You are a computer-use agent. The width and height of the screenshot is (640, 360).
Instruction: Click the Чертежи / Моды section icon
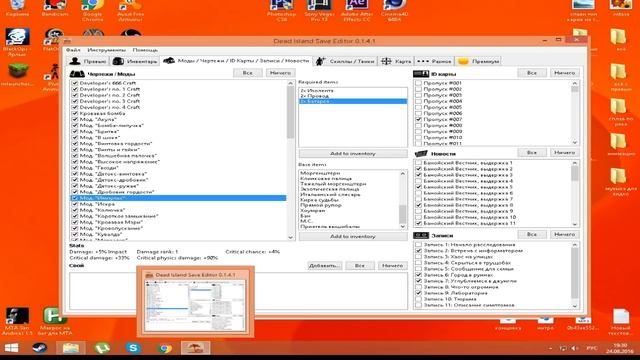[x=77, y=74]
